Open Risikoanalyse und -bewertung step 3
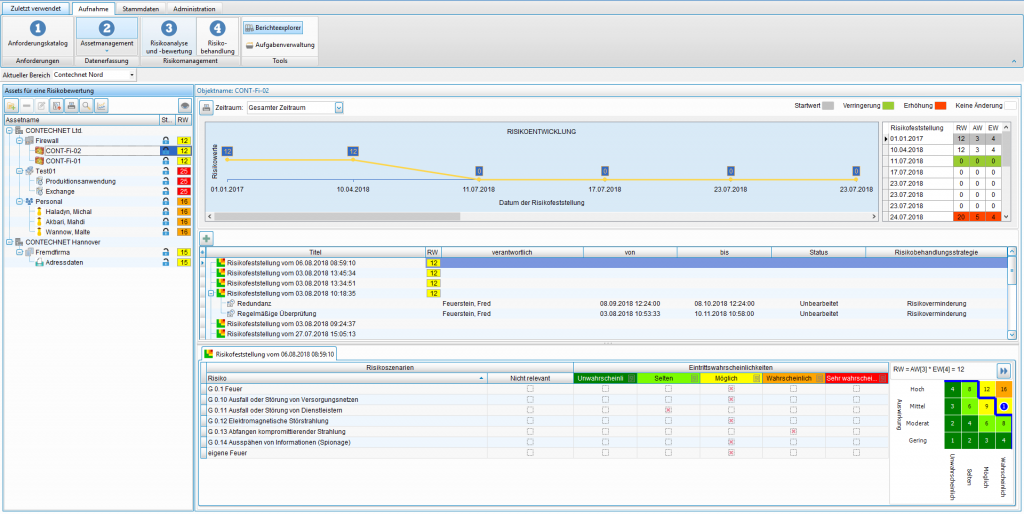Image resolution: width=1024 pixels, height=514 pixels. (x=168, y=28)
